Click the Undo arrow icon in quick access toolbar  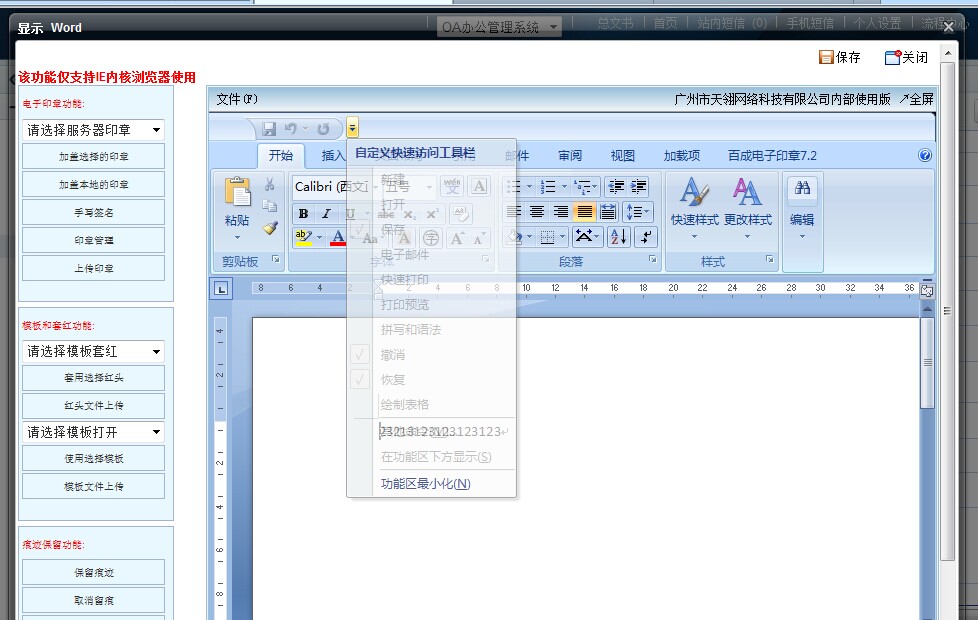[291, 128]
